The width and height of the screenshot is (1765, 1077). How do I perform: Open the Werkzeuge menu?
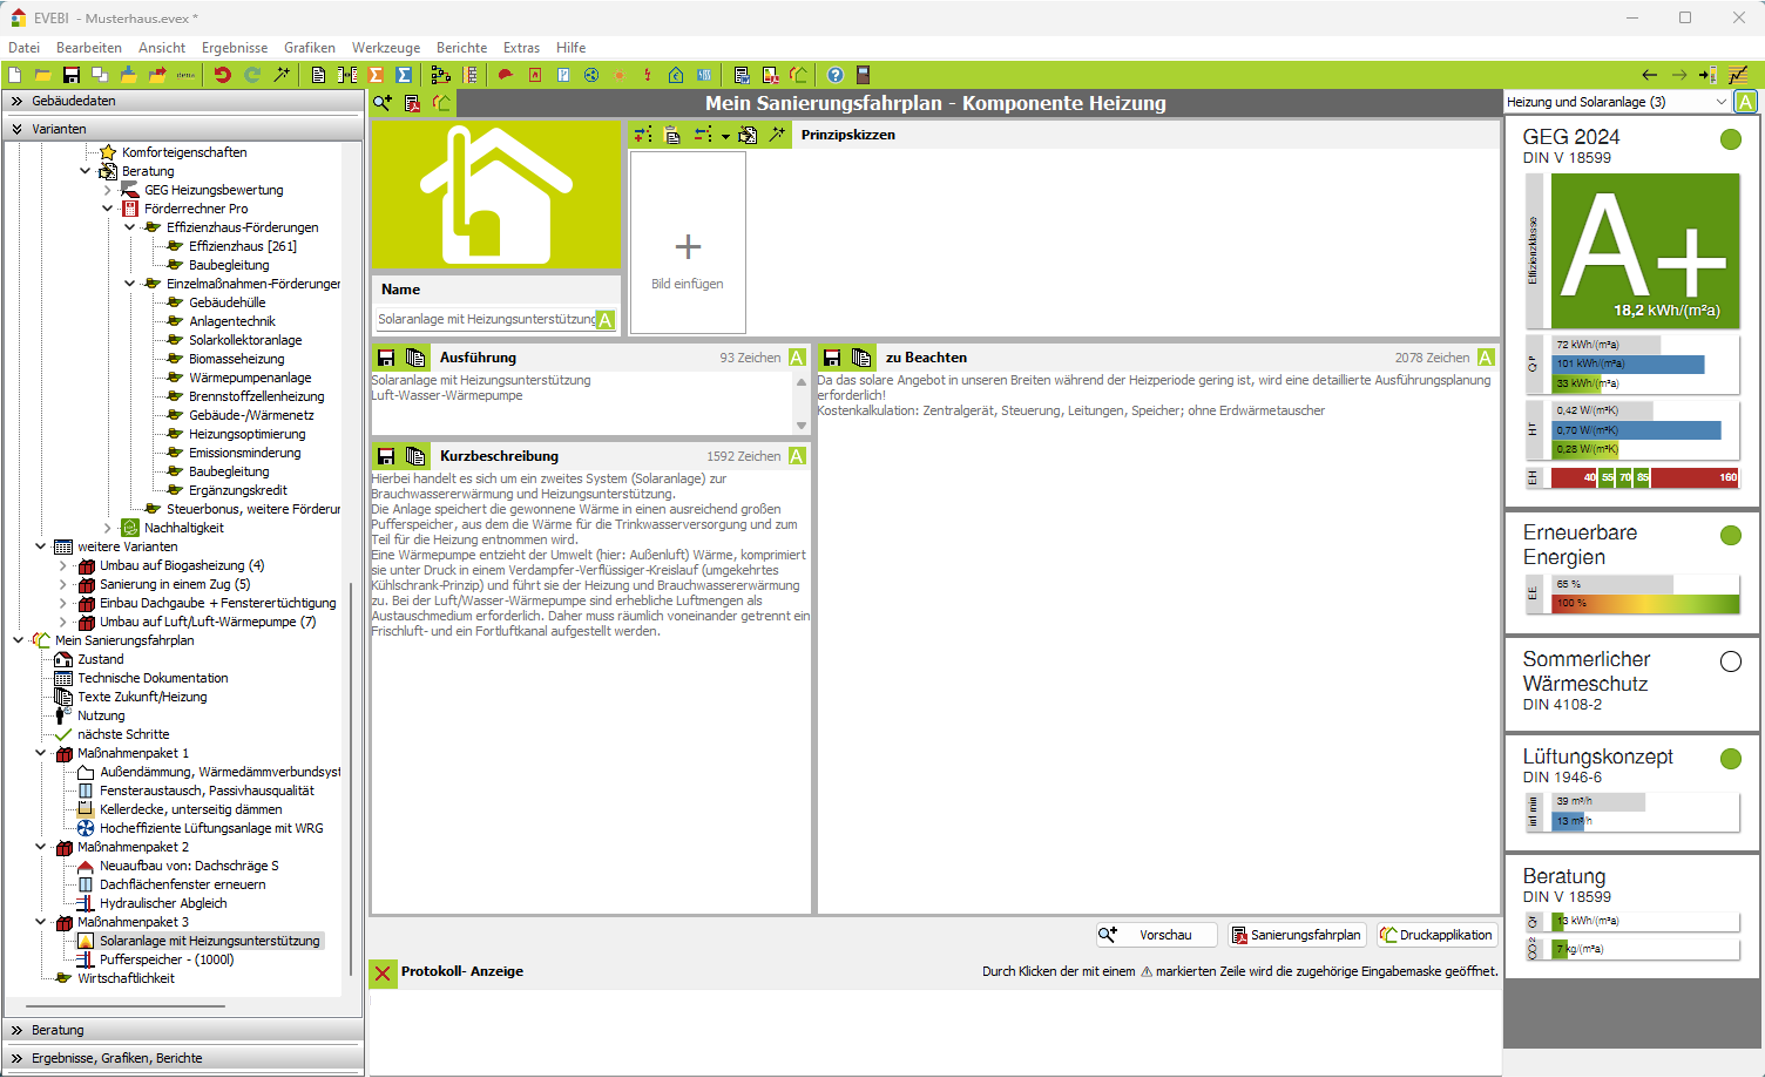(x=385, y=48)
